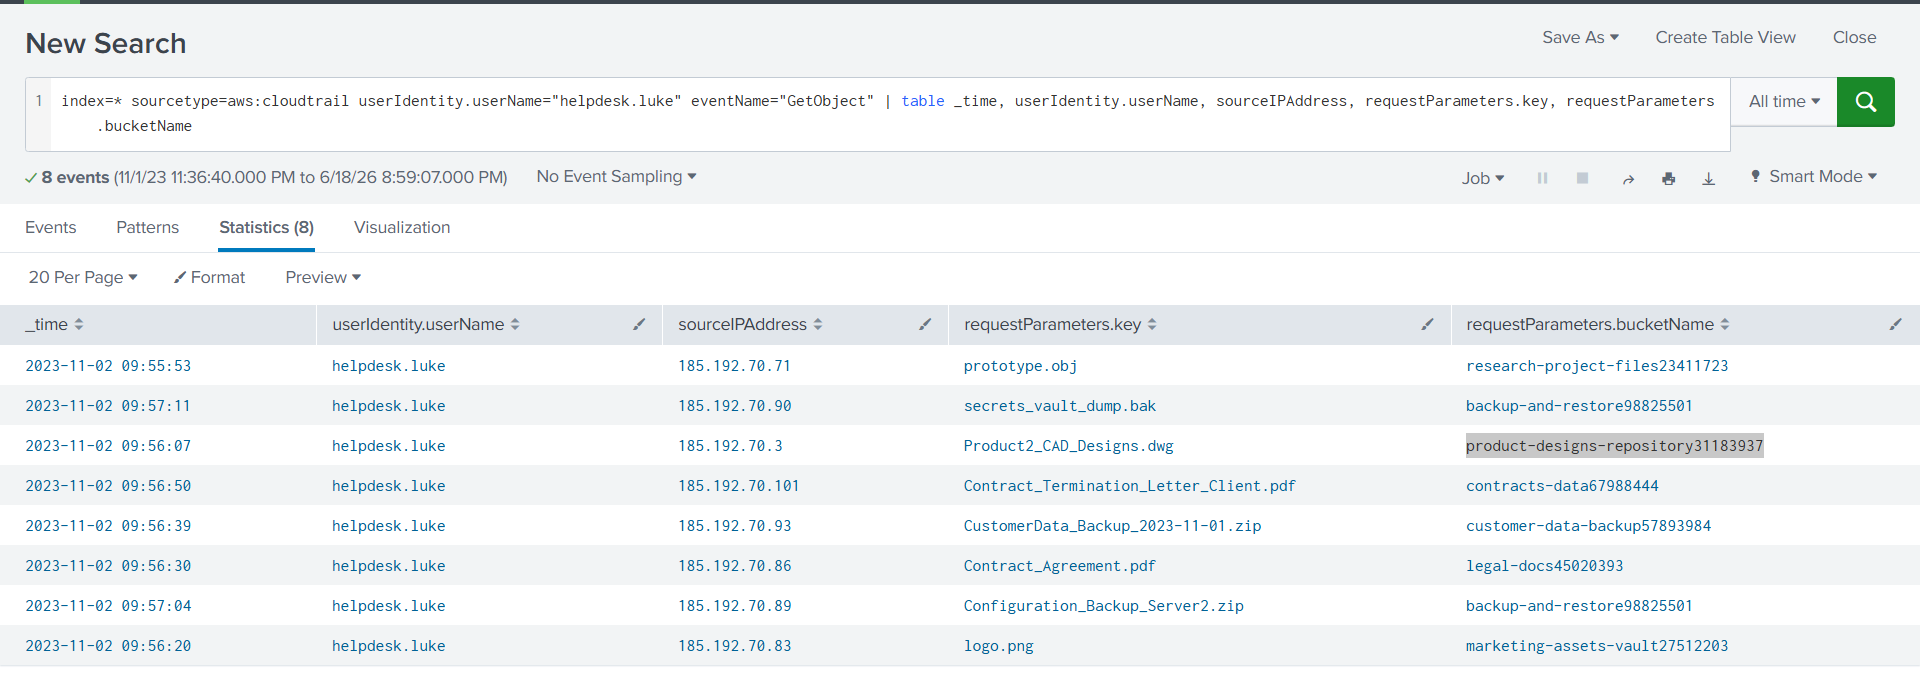Edit the sourceIPAddress column with pencil icon
The height and width of the screenshot is (682, 1920).
(925, 324)
